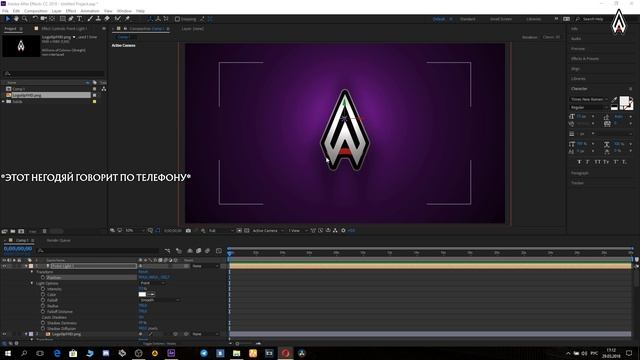This screenshot has height=360, width=640.
Task: Click the Character fill color swatch
Action: (624, 101)
